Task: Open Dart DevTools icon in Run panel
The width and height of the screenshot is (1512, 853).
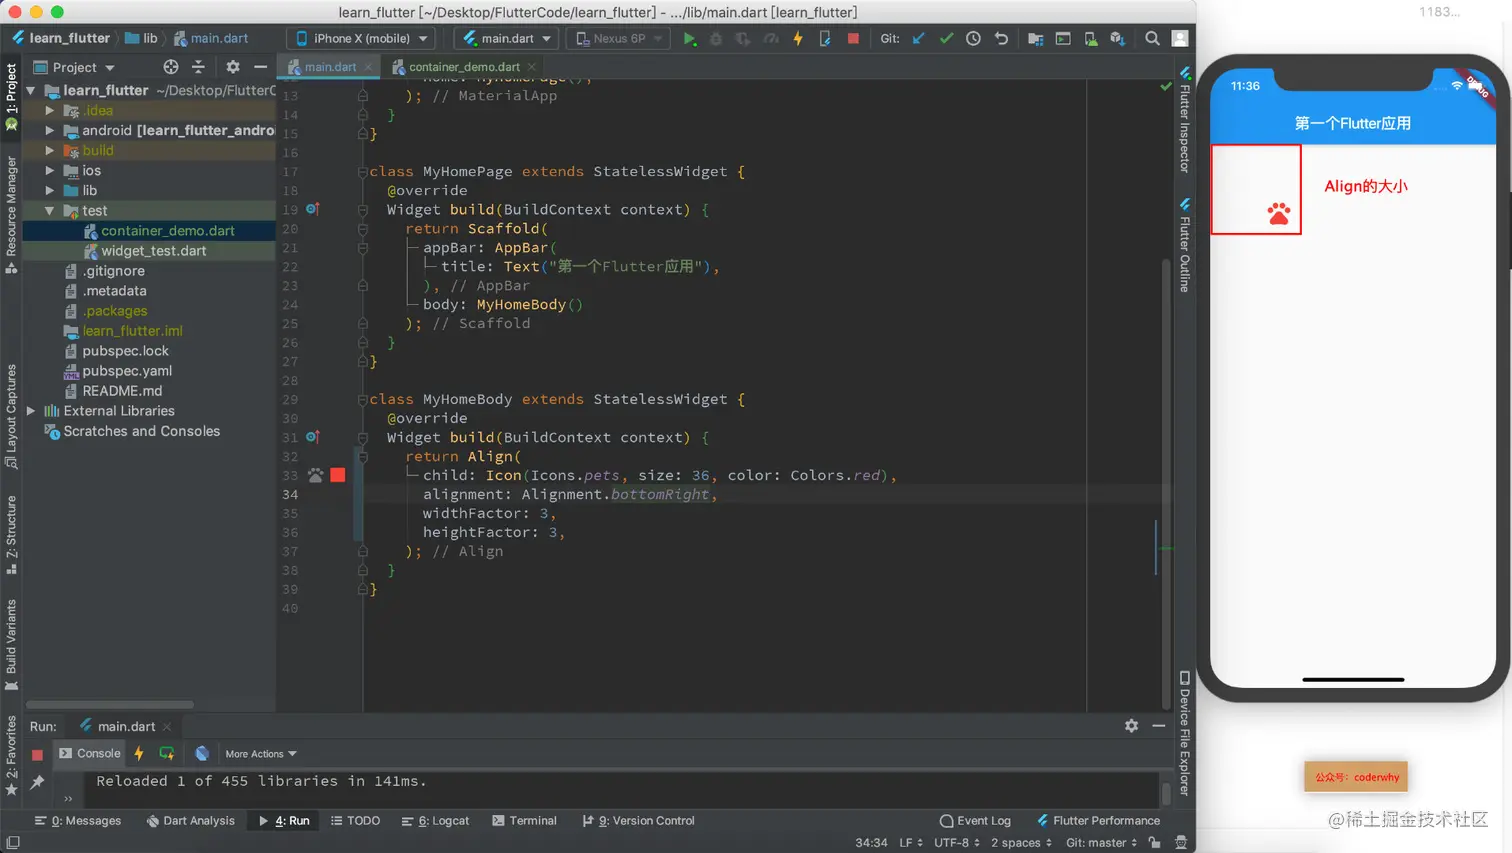Action: 202,753
